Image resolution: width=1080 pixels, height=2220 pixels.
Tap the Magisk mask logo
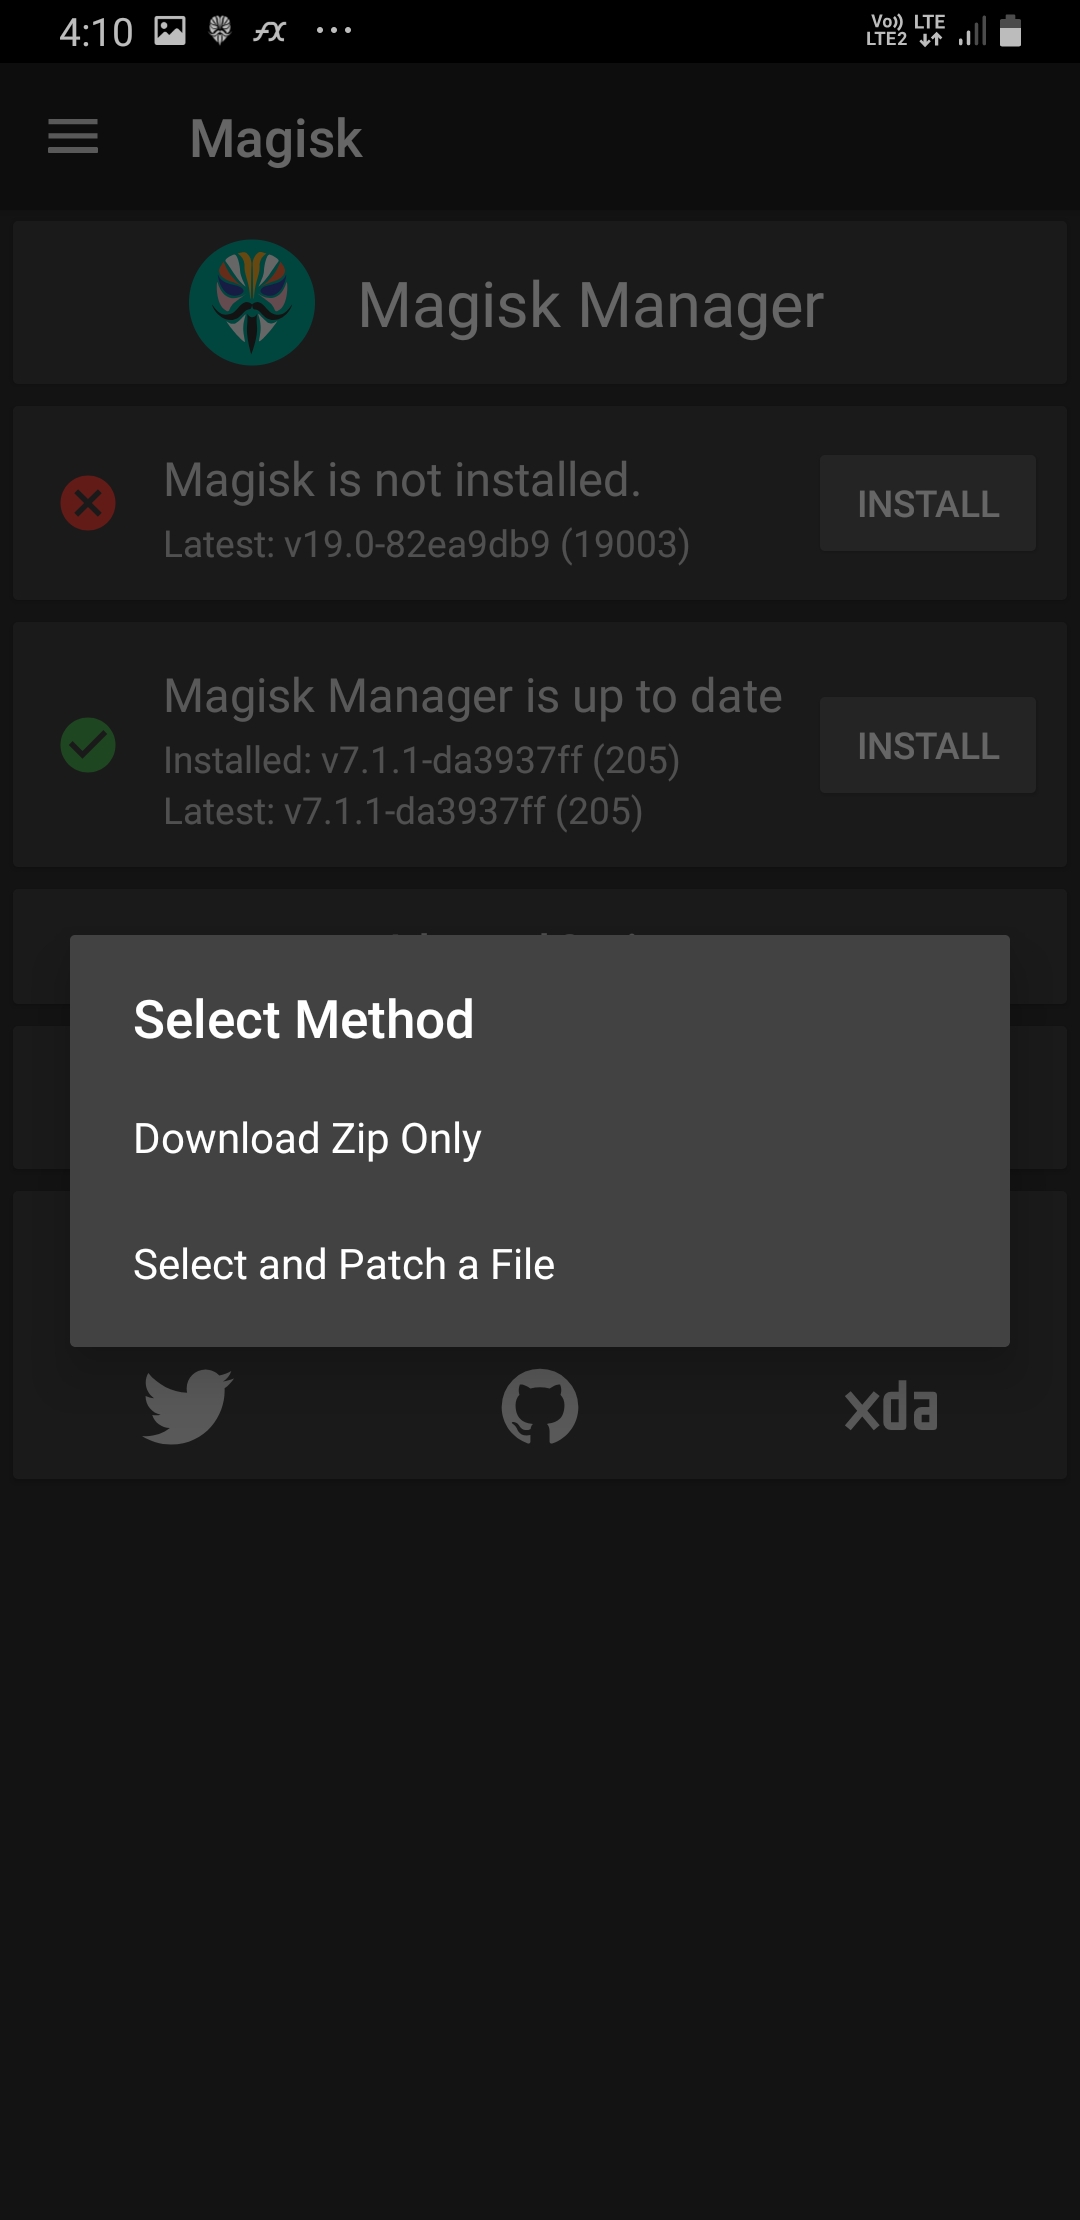click(x=252, y=302)
